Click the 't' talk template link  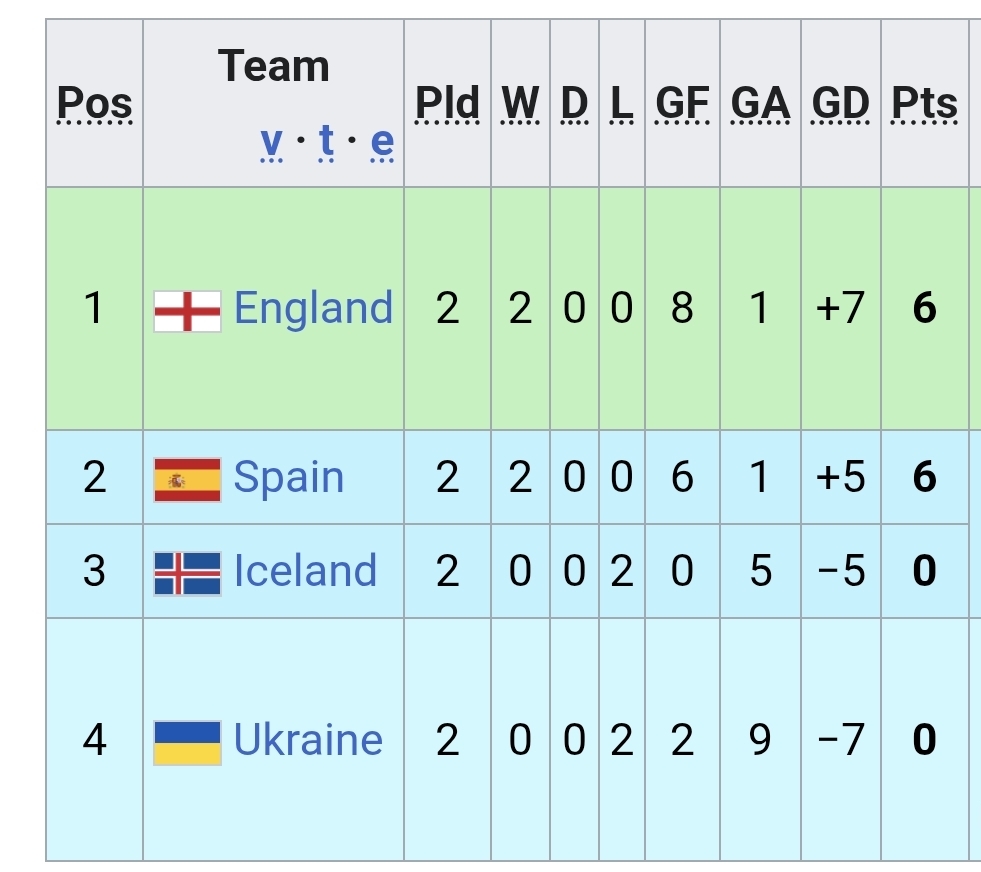click(326, 144)
